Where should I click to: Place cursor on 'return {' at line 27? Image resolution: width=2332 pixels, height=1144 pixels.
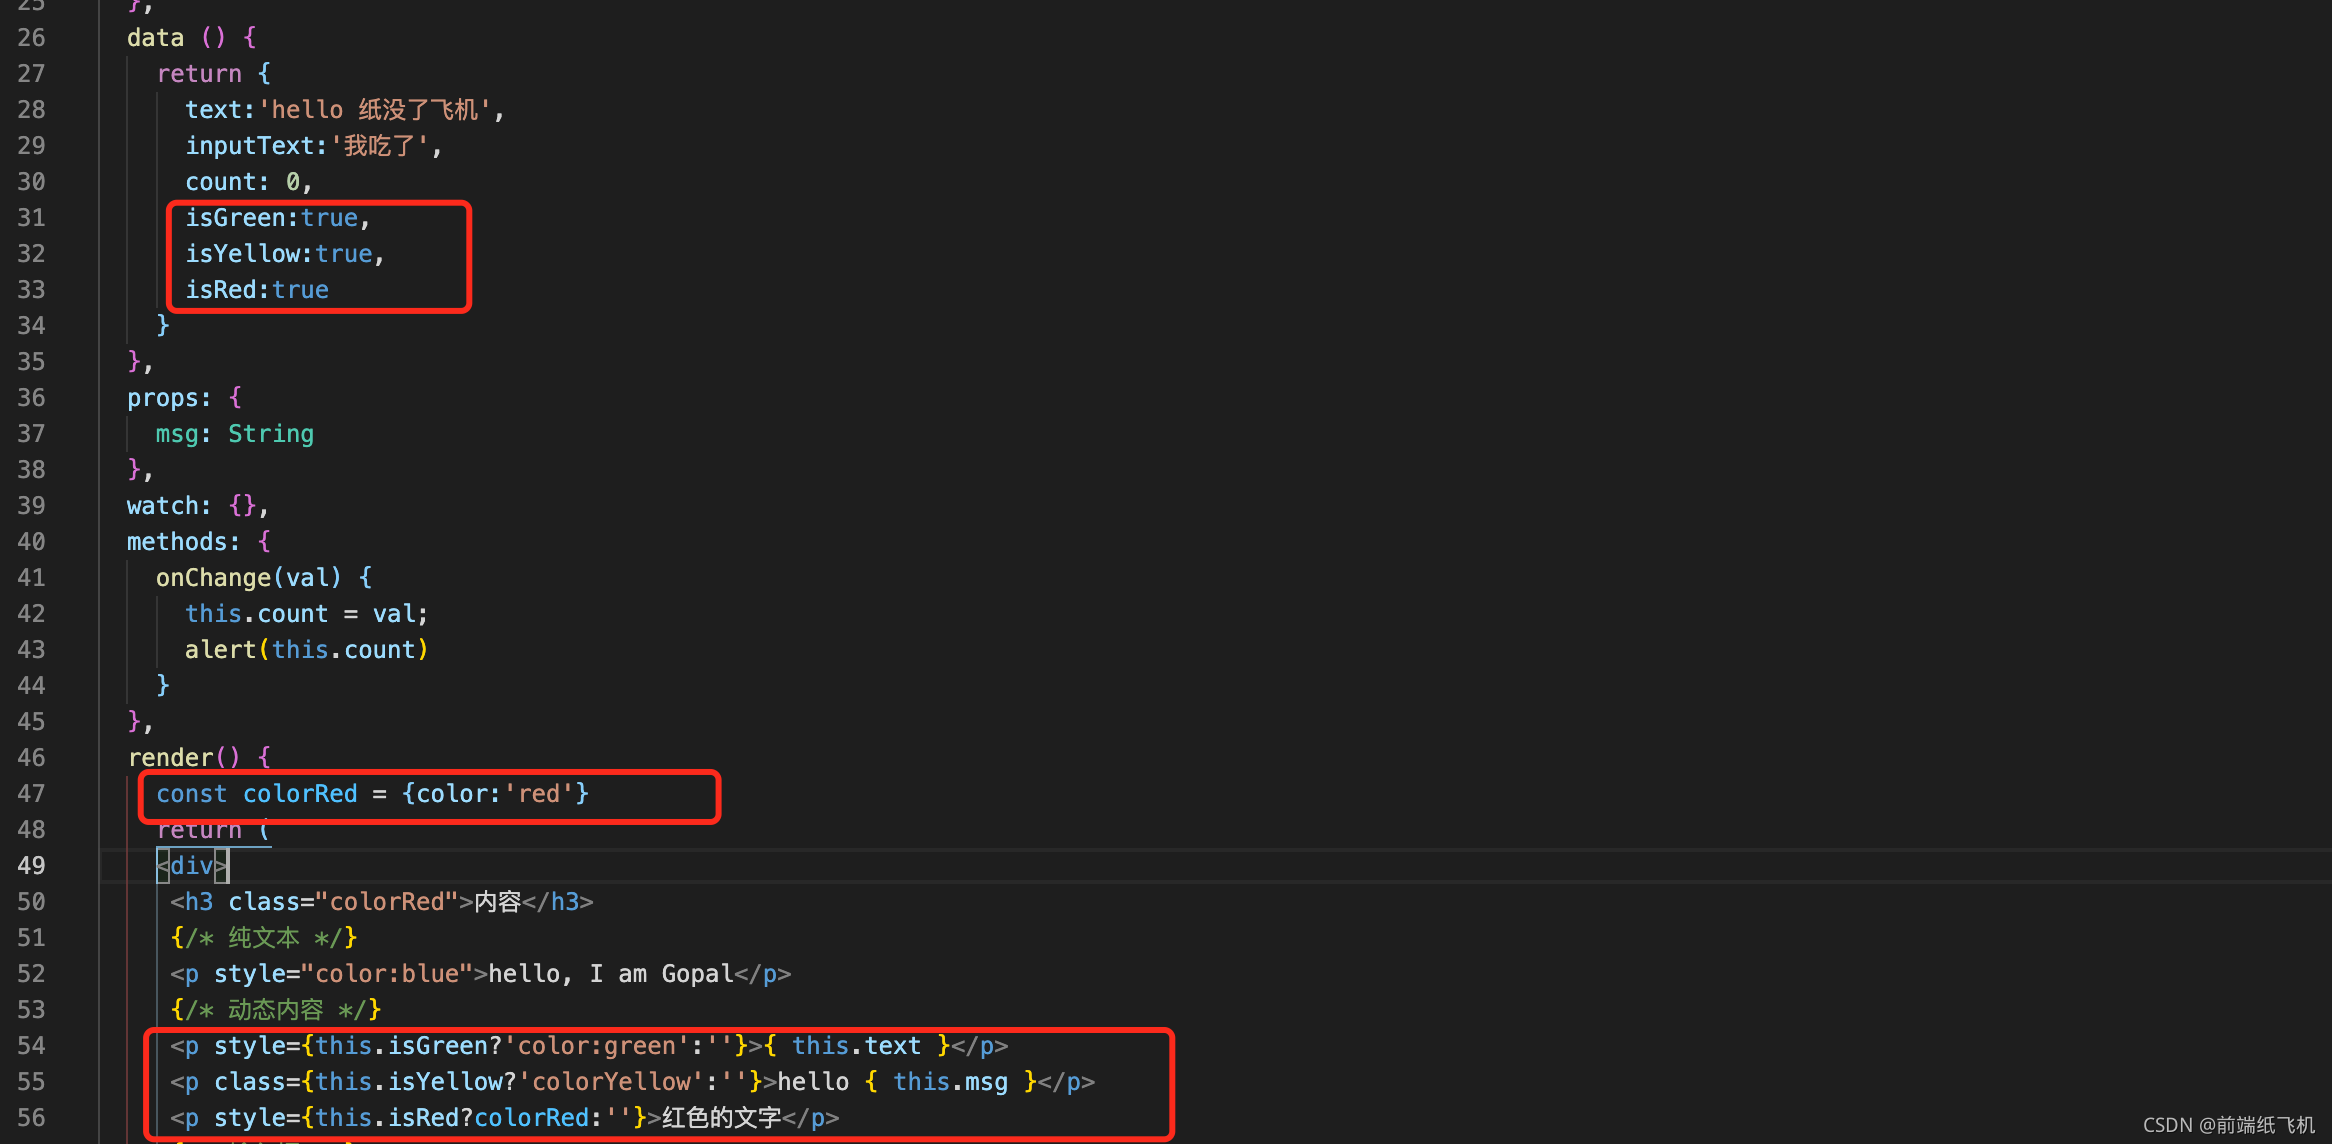(214, 74)
